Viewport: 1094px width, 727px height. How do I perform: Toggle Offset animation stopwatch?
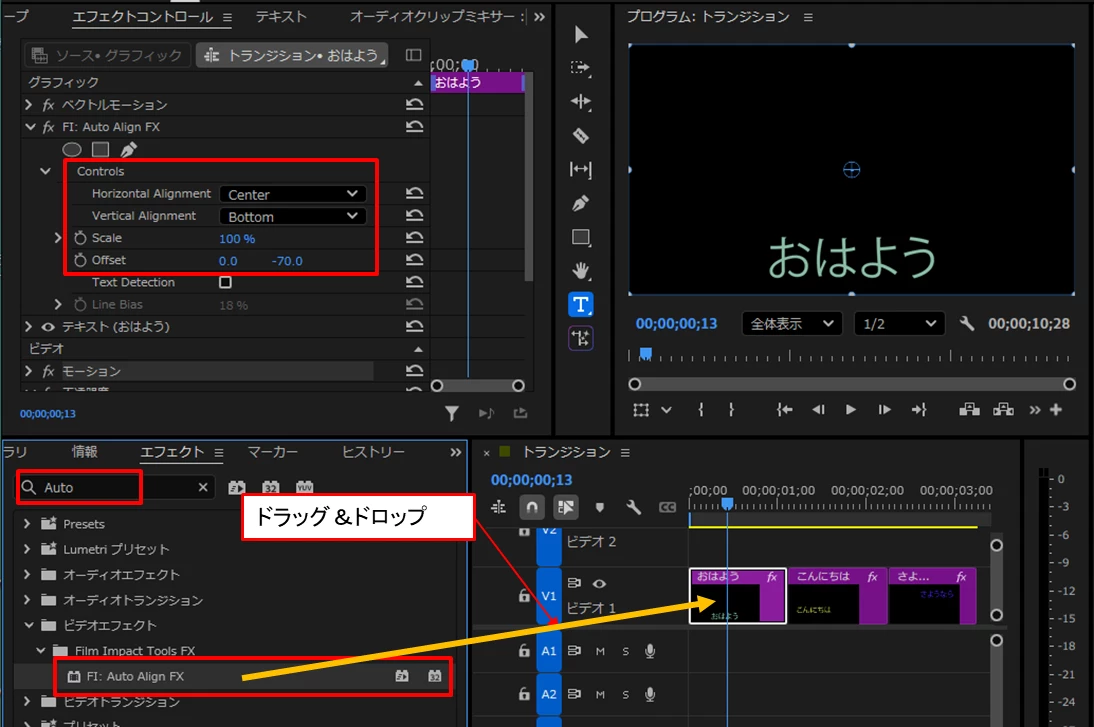[x=80, y=260]
